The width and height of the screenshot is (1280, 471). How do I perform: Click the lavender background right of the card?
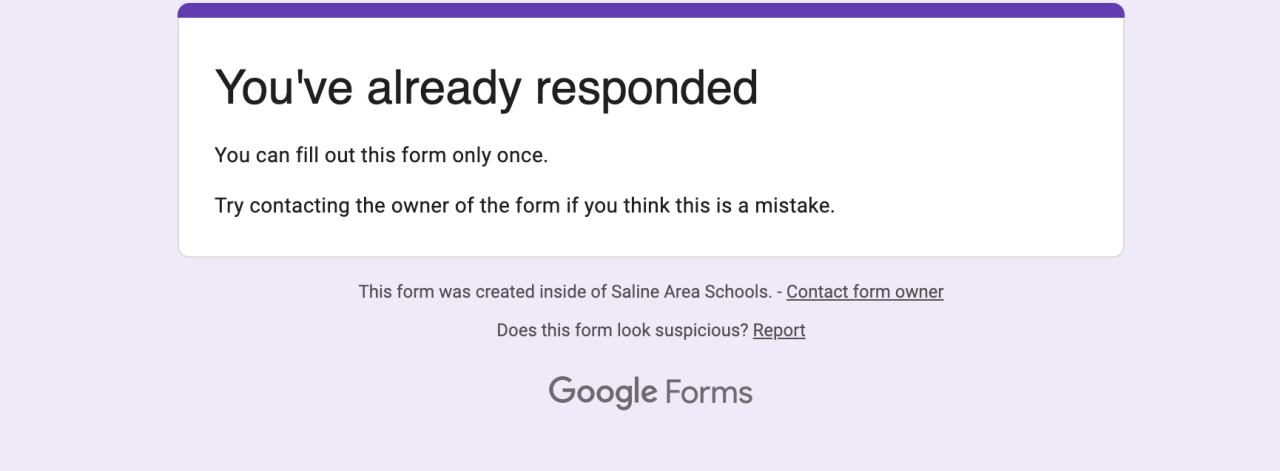(x=1200, y=200)
